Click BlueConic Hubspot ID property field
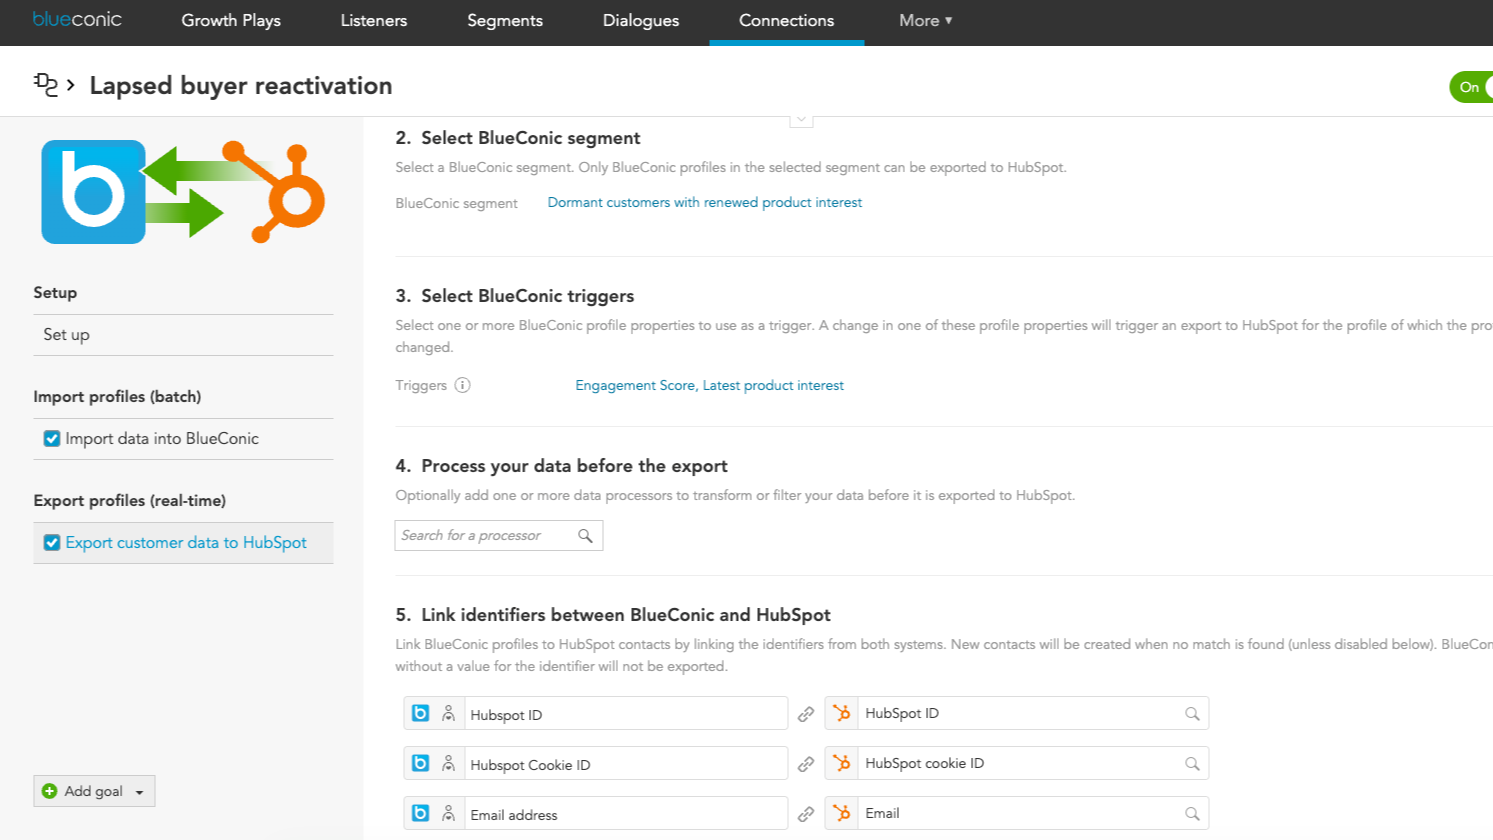Screen dimensions: 1493x840 pos(626,714)
